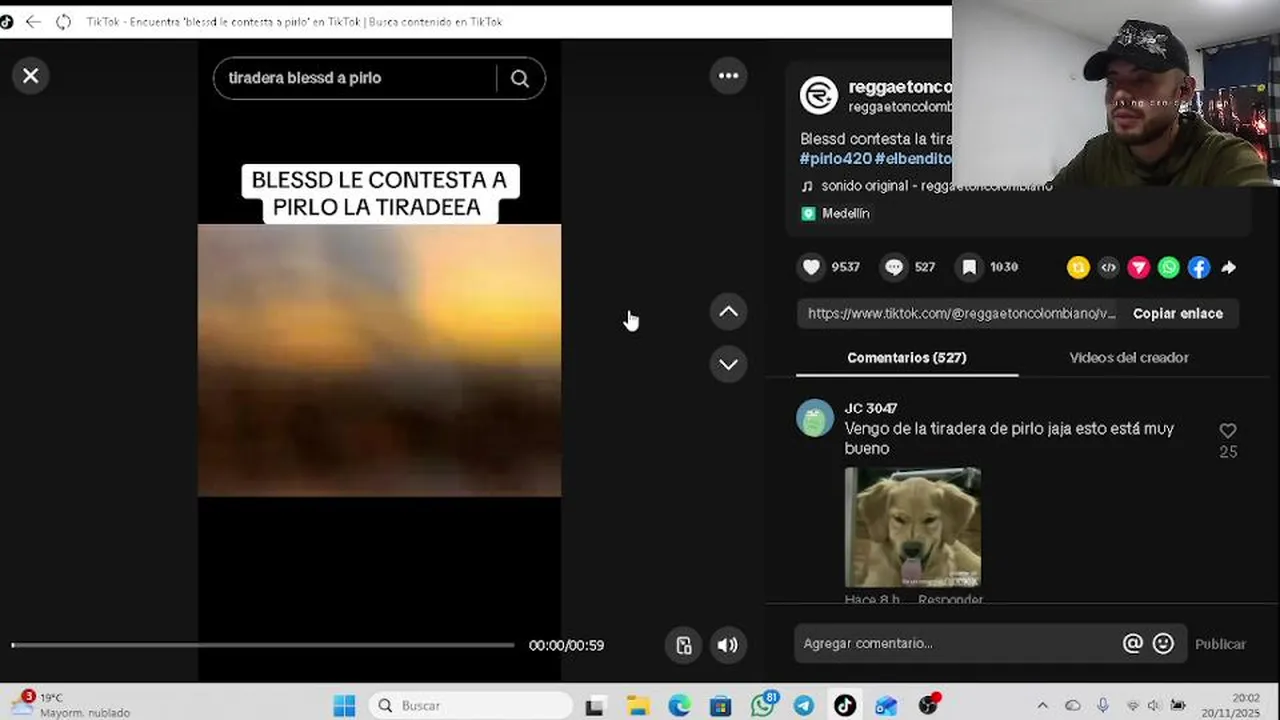Click the auto-scroll icon beside the volume button
1280x720 pixels.
(x=683, y=645)
